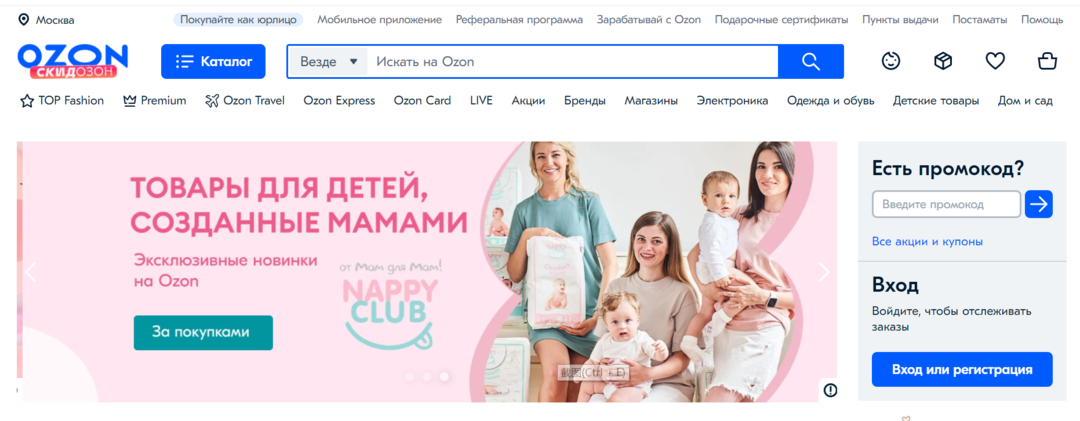Click the banner info exclamation icon

tap(831, 391)
